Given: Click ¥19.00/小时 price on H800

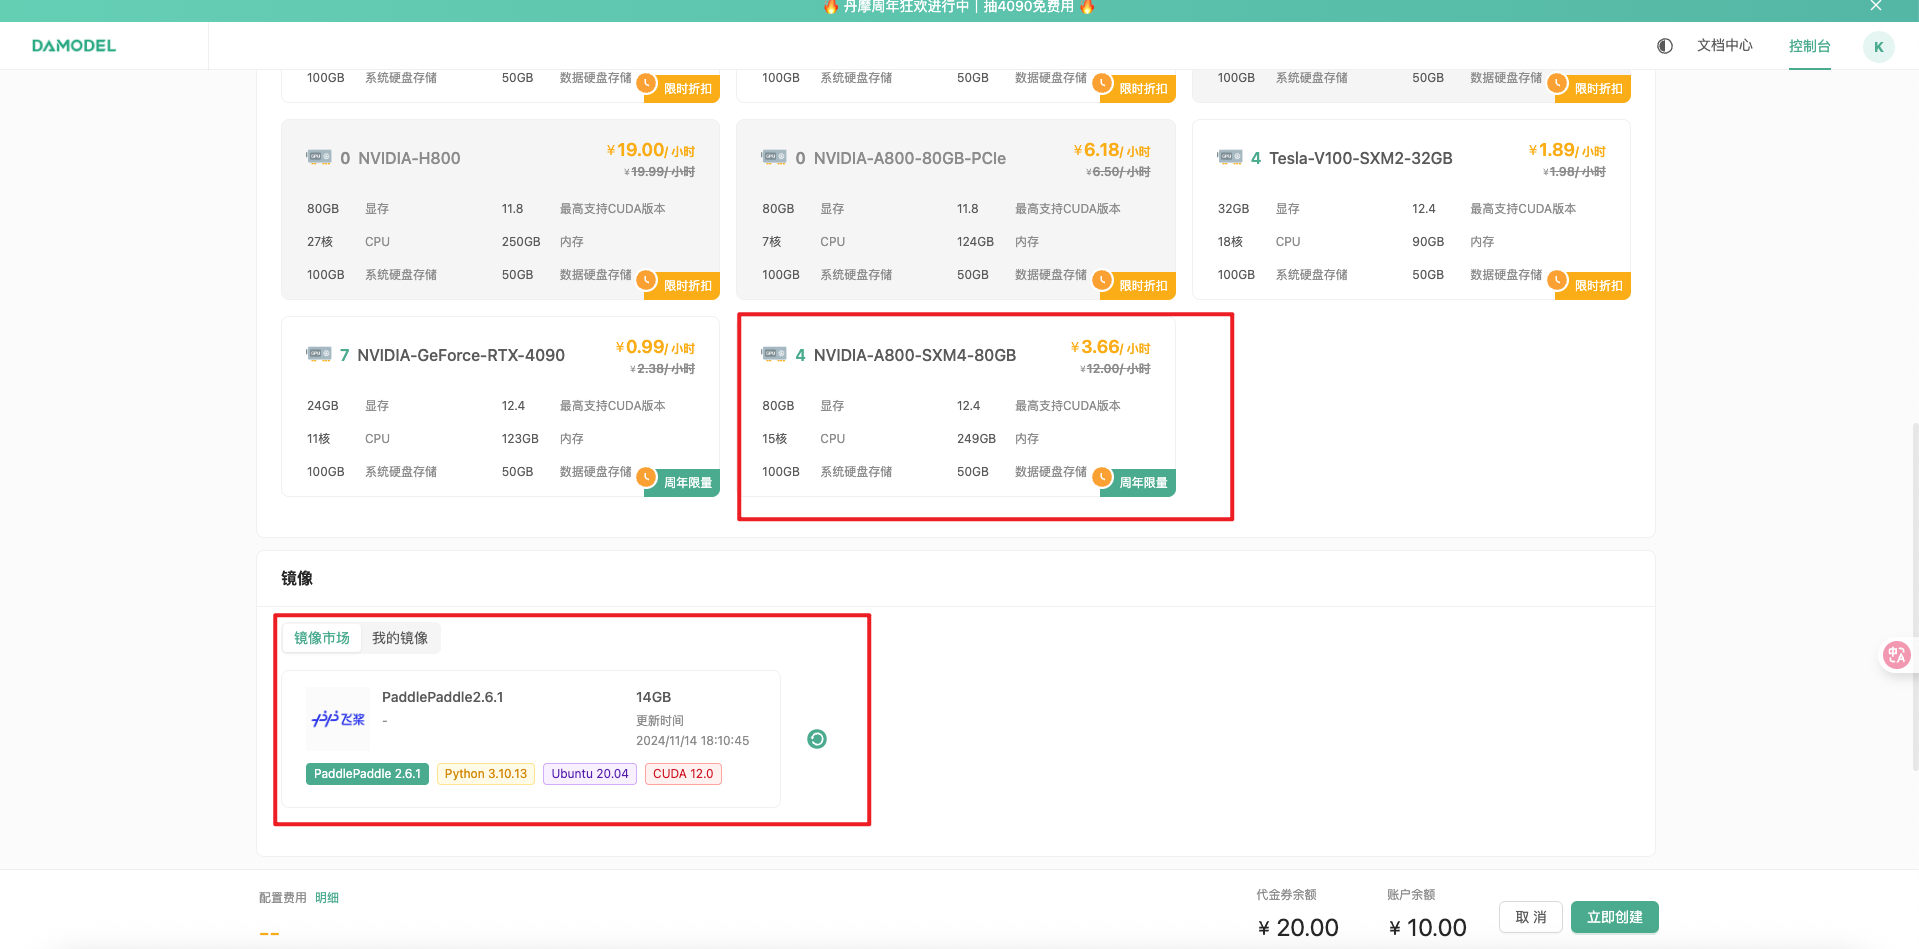Looking at the screenshot, I should [x=650, y=150].
